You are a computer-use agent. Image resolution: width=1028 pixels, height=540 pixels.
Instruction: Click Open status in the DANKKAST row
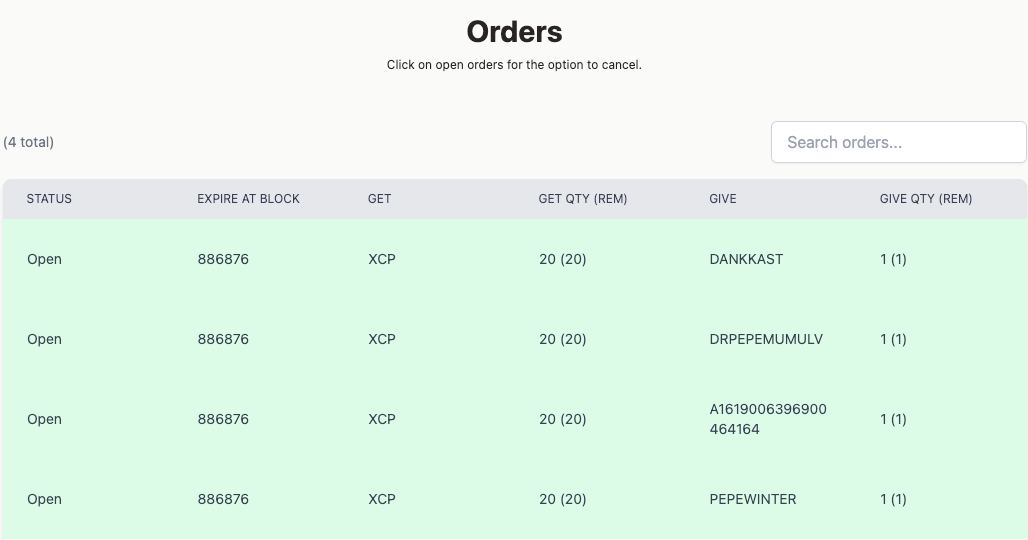pos(44,259)
